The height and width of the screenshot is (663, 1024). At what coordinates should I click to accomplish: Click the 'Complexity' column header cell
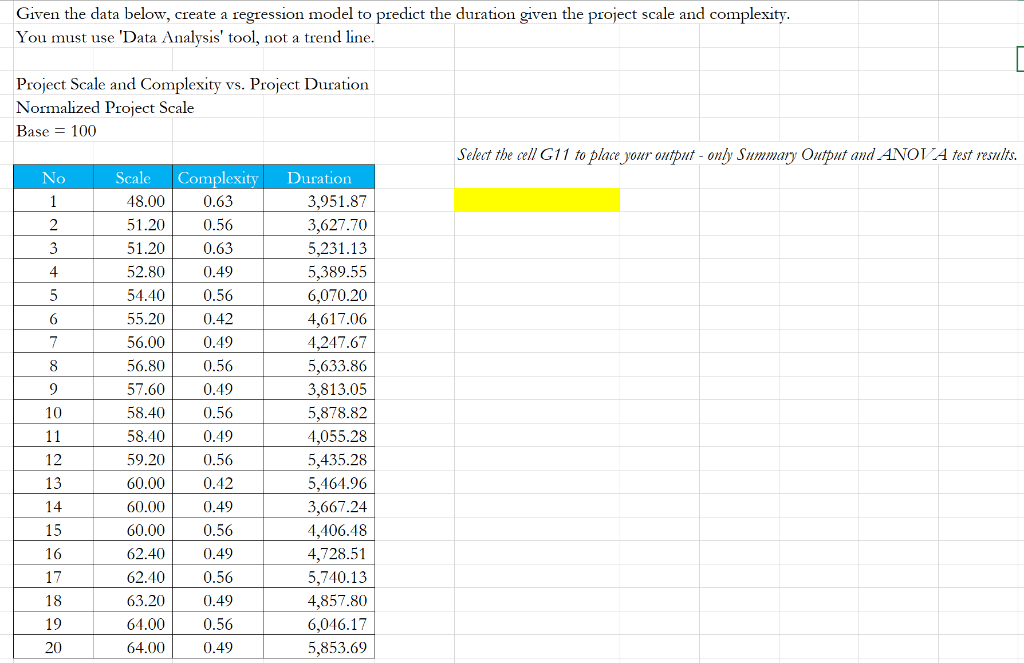pyautogui.click(x=218, y=177)
